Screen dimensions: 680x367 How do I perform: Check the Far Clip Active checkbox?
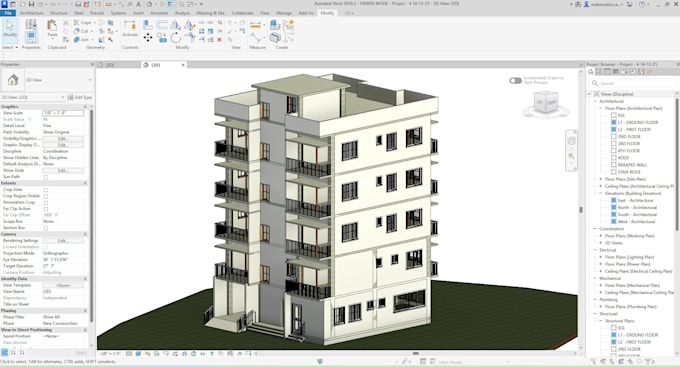pyautogui.click(x=46, y=209)
